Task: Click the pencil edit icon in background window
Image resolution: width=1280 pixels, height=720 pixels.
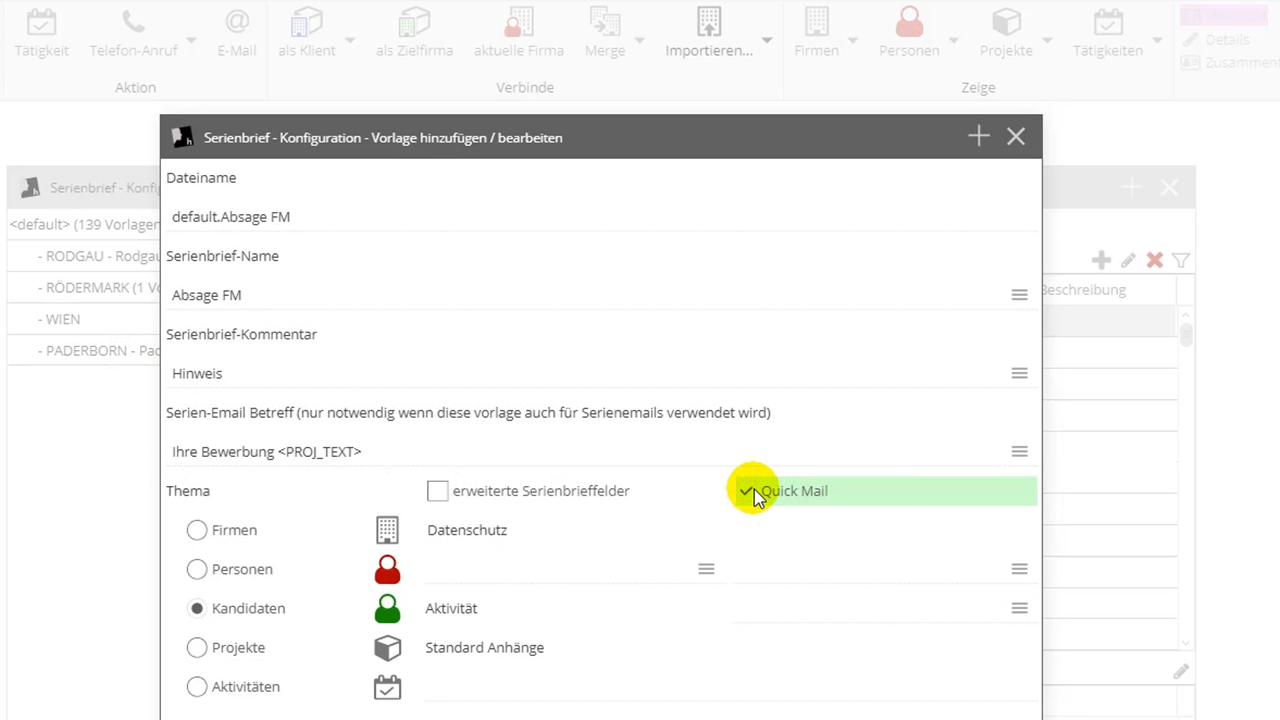Action: [1128, 260]
